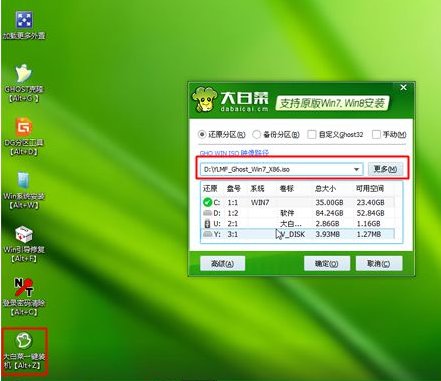Enable the 自定义Ghost32 checkbox

(312, 134)
